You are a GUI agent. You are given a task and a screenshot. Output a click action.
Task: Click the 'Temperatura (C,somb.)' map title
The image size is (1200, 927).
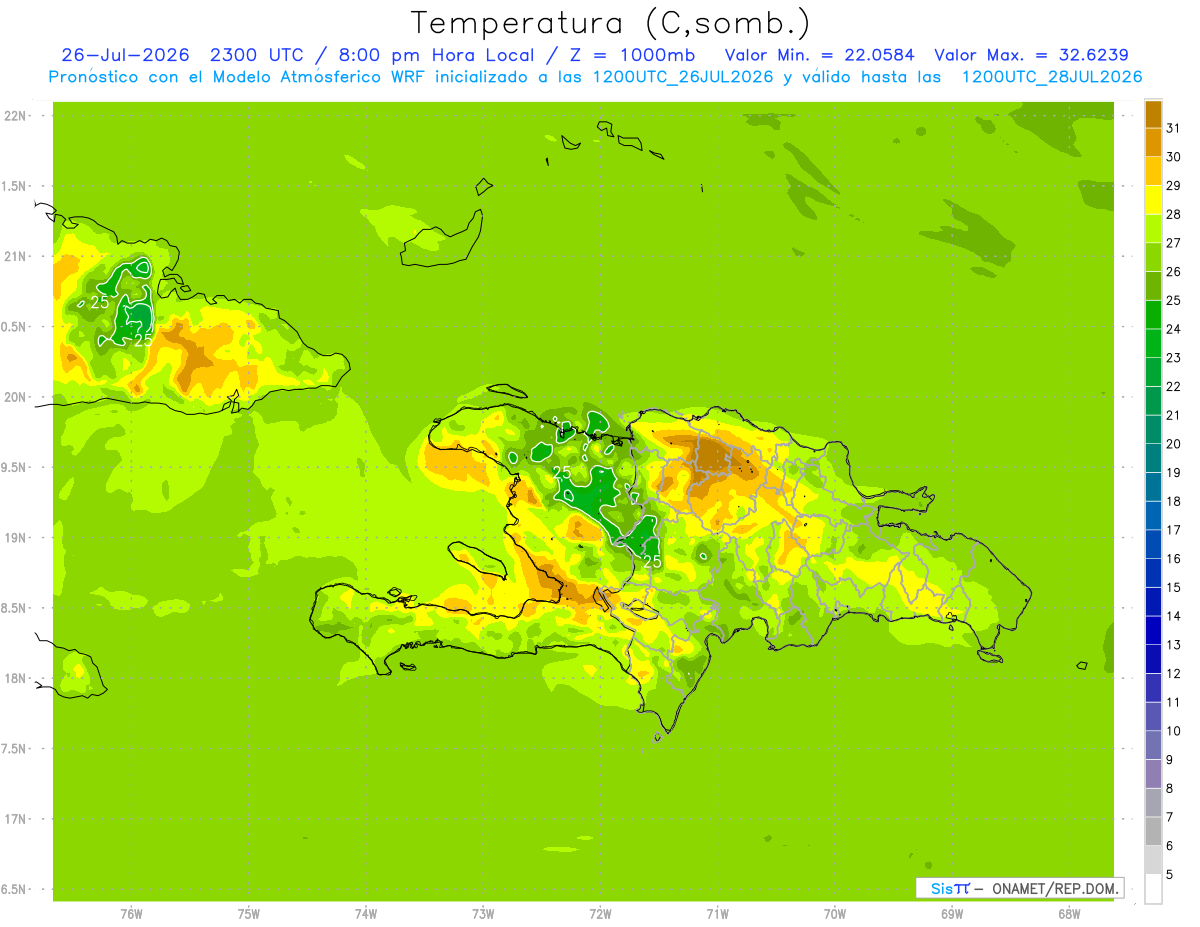click(x=611, y=23)
